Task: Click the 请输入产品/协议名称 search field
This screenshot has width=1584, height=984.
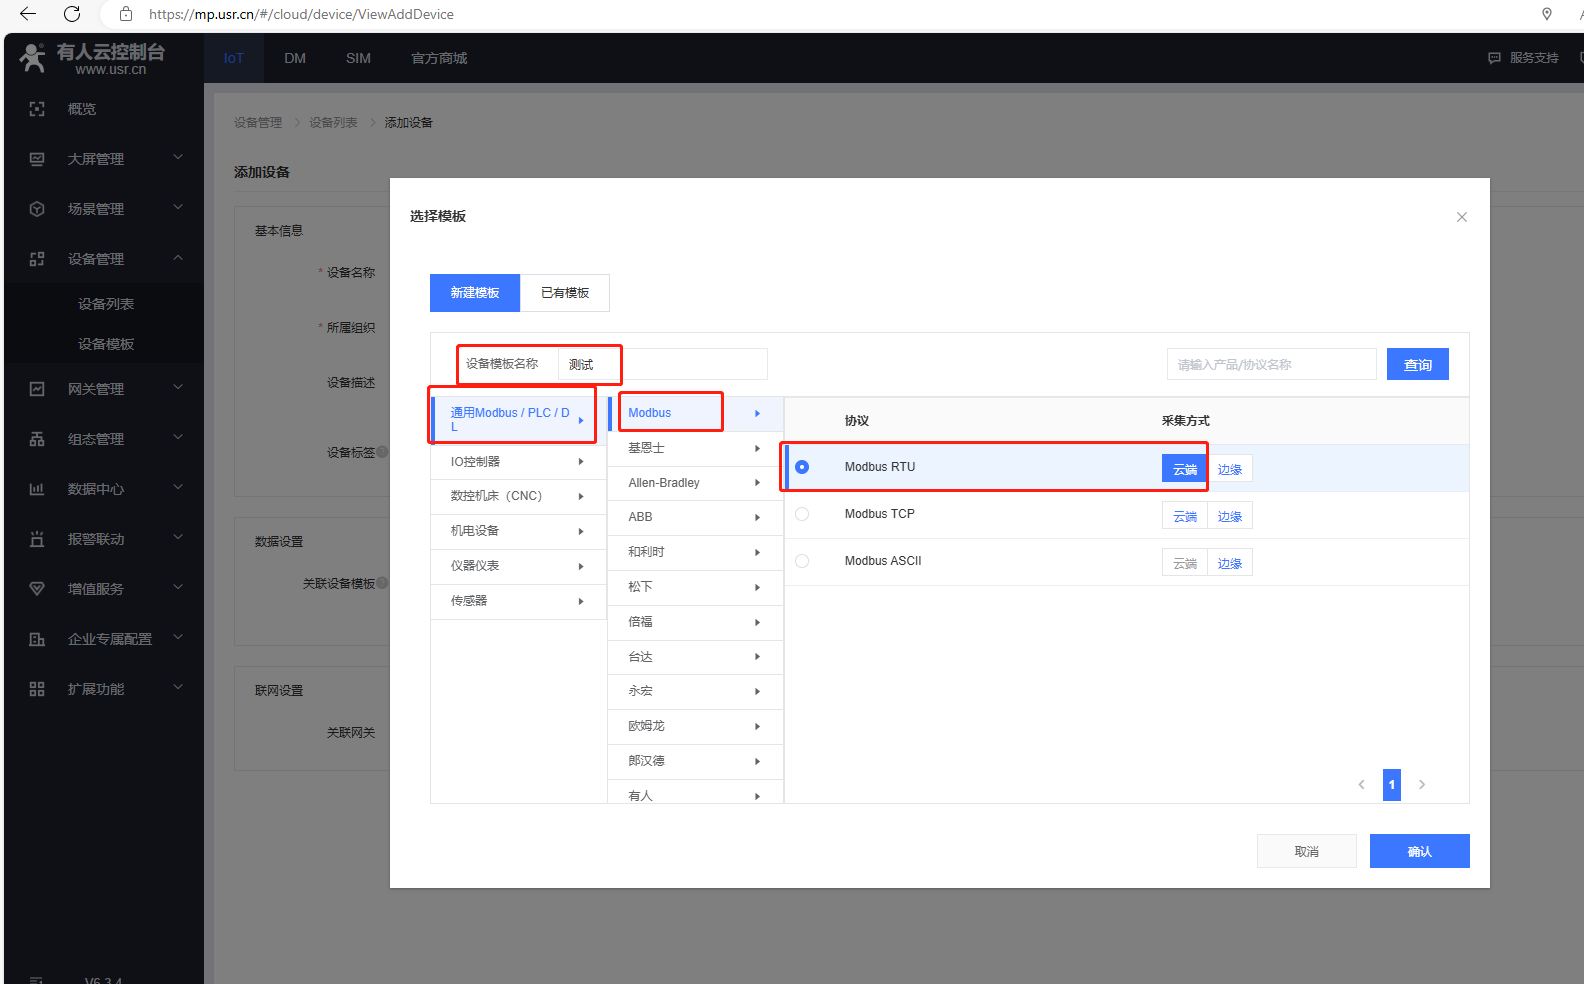Action: (1271, 365)
